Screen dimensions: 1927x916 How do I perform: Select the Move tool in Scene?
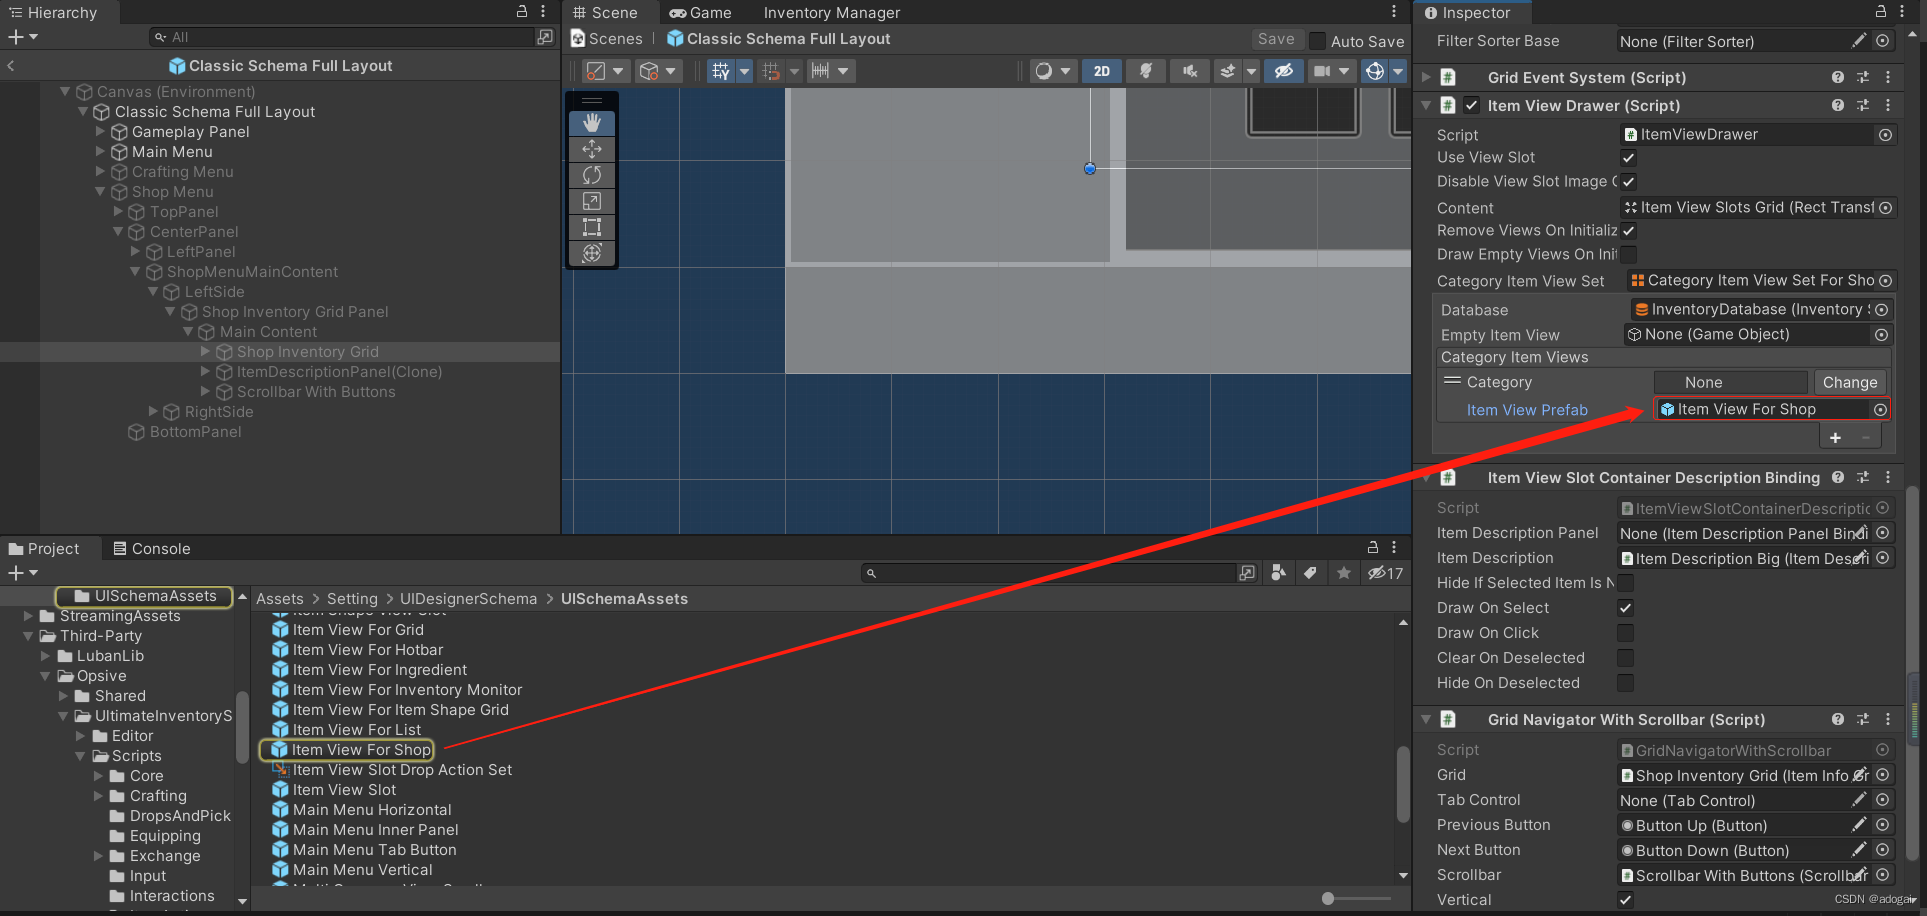click(x=592, y=149)
